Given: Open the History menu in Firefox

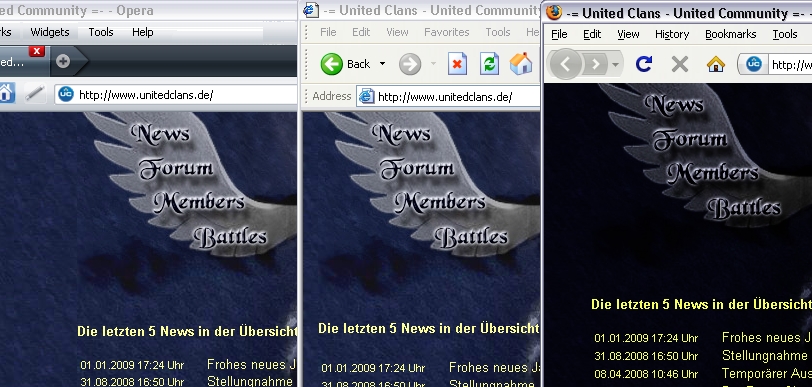Looking at the screenshot, I should click(x=672, y=34).
